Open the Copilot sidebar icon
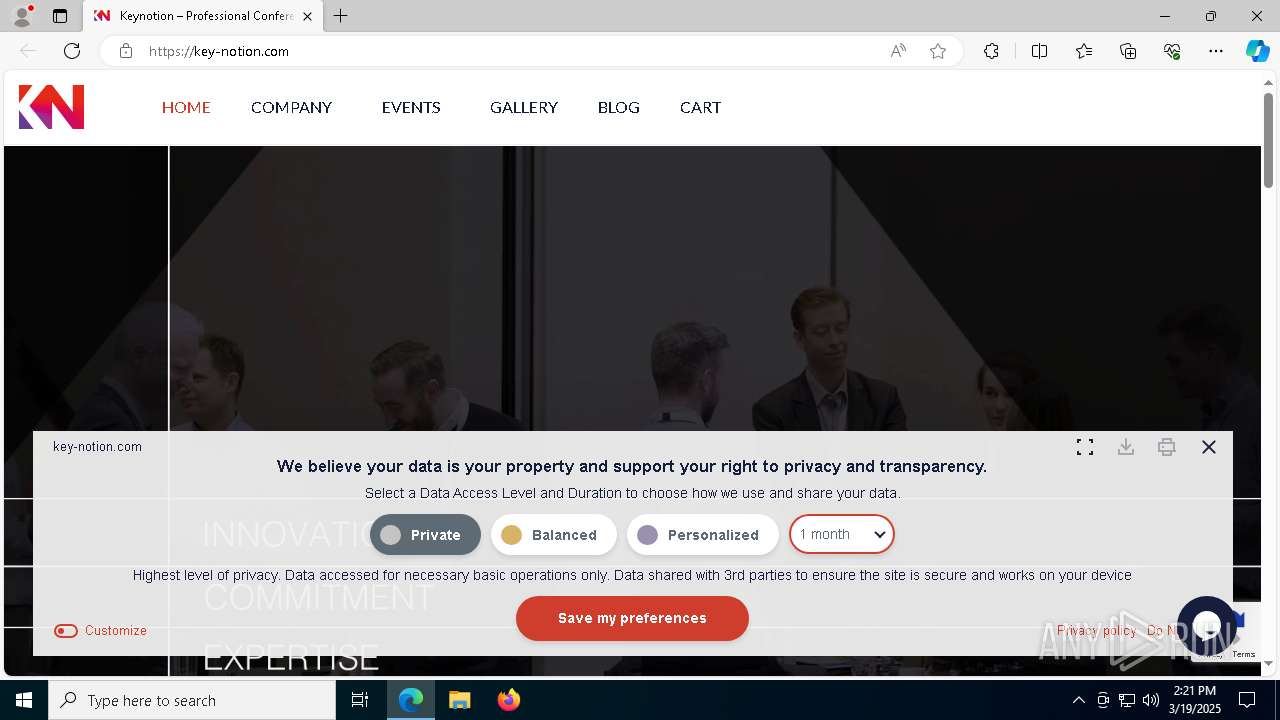The width and height of the screenshot is (1280, 720). 1257,51
